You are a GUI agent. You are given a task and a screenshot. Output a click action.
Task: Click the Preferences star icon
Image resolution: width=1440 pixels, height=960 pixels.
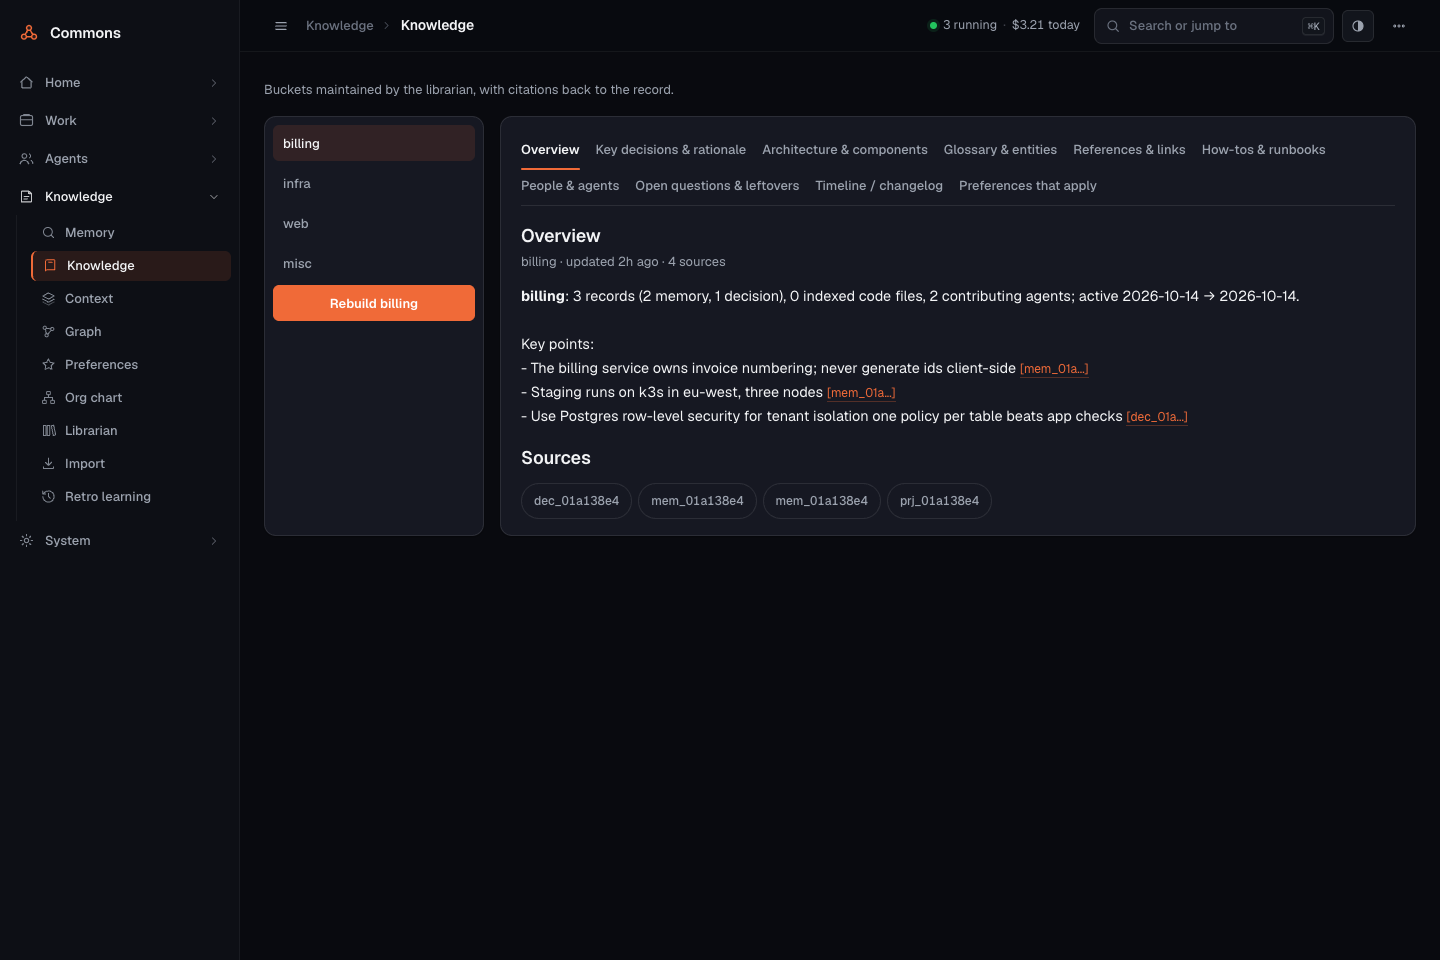[x=48, y=365]
